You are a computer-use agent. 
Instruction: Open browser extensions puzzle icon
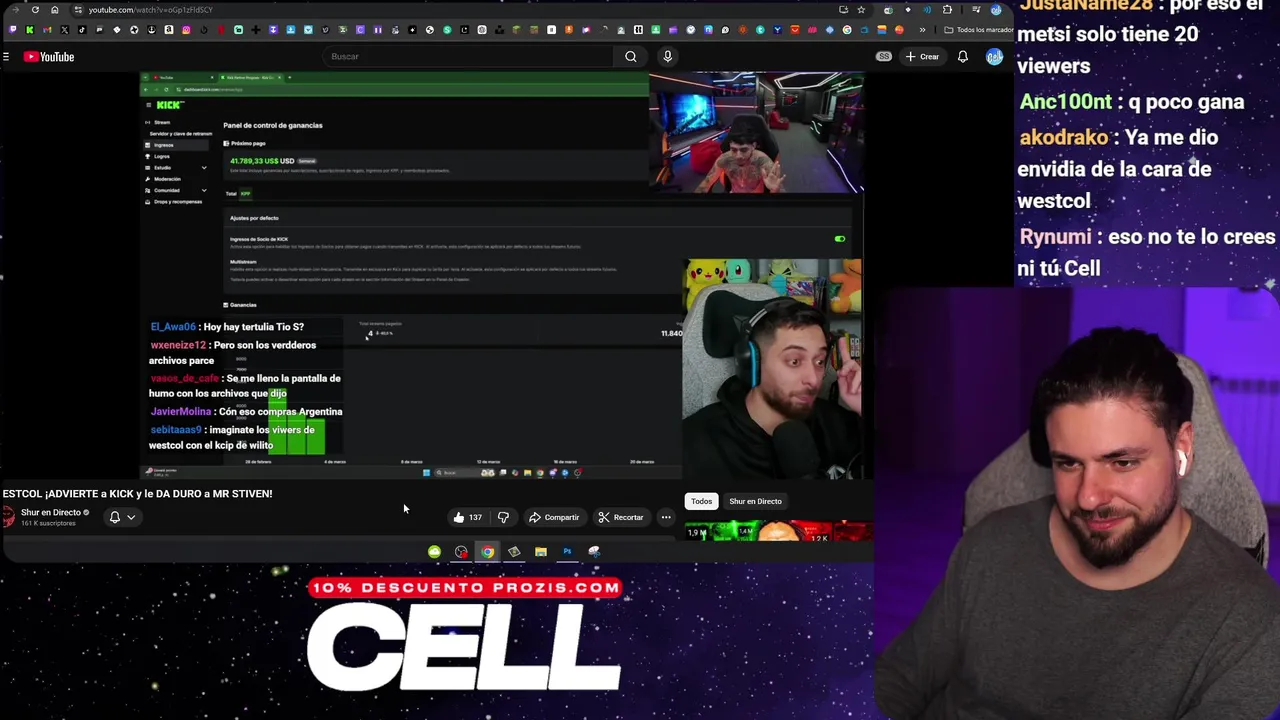(947, 10)
